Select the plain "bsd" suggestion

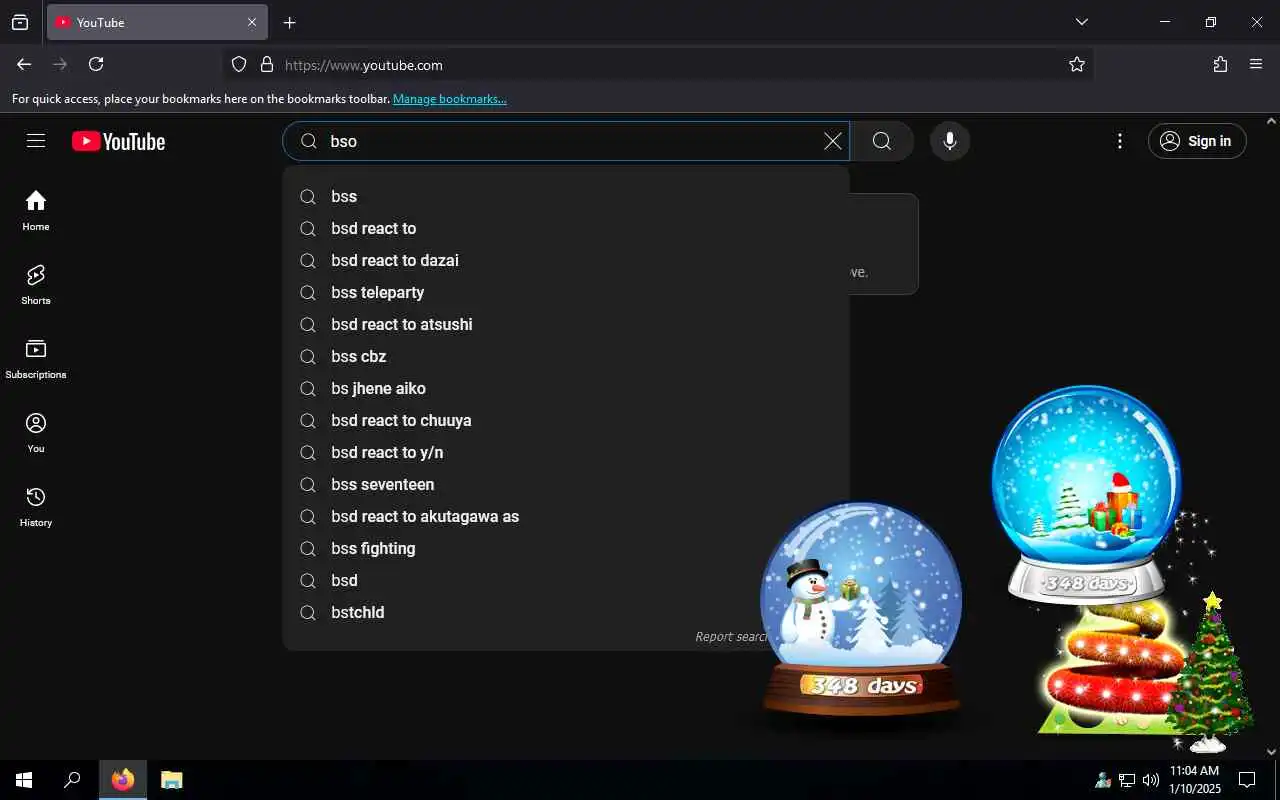tap(566, 581)
